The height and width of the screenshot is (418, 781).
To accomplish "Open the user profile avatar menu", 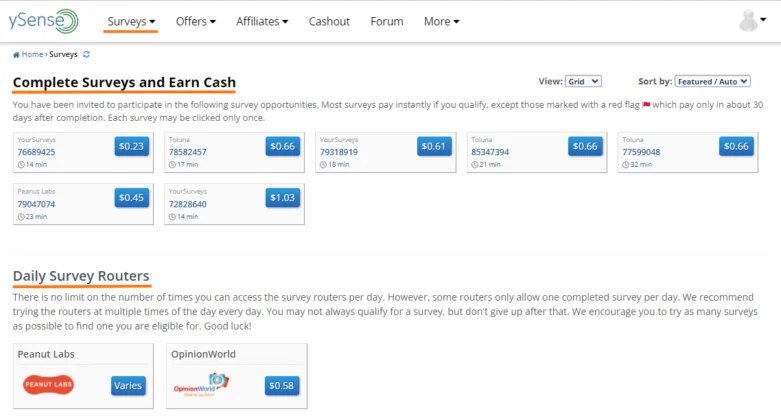I will pyautogui.click(x=751, y=21).
